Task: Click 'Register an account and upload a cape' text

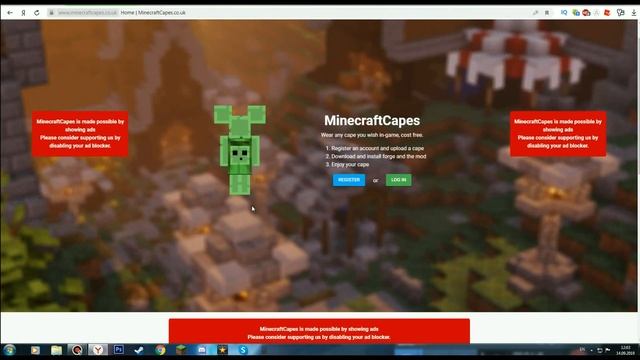Action: tap(378, 148)
